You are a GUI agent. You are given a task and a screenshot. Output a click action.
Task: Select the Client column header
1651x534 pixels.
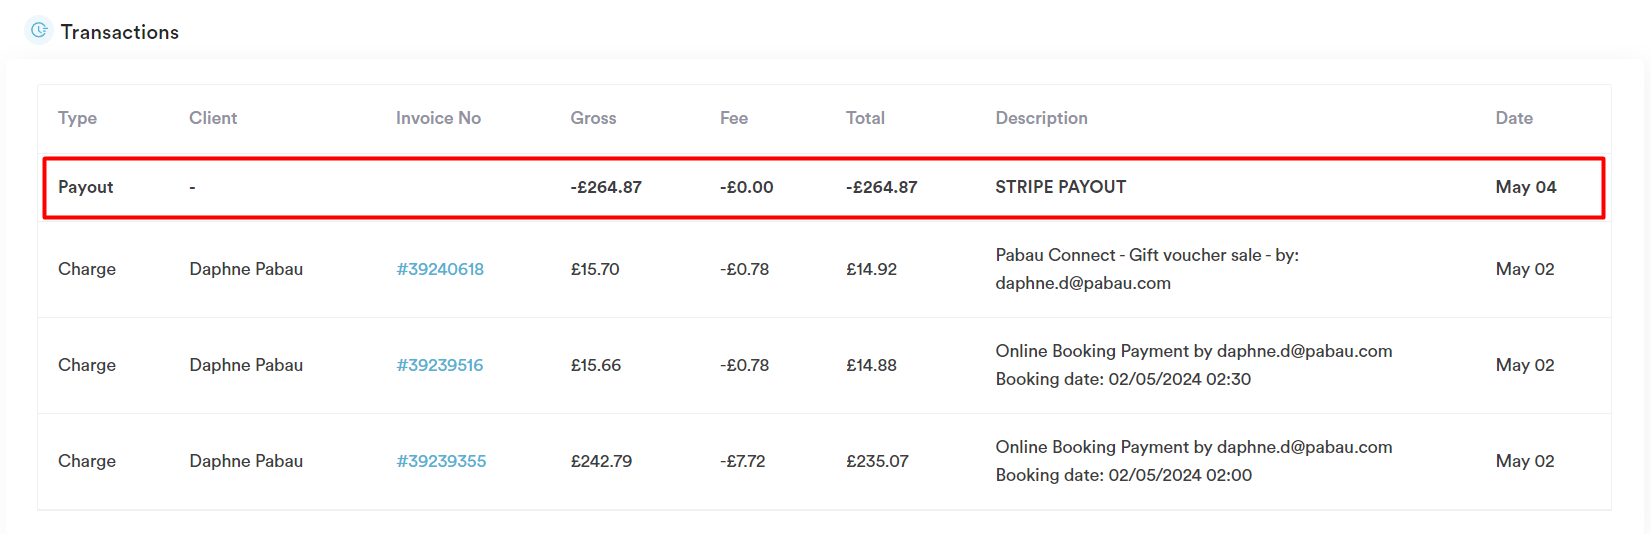pyautogui.click(x=213, y=118)
